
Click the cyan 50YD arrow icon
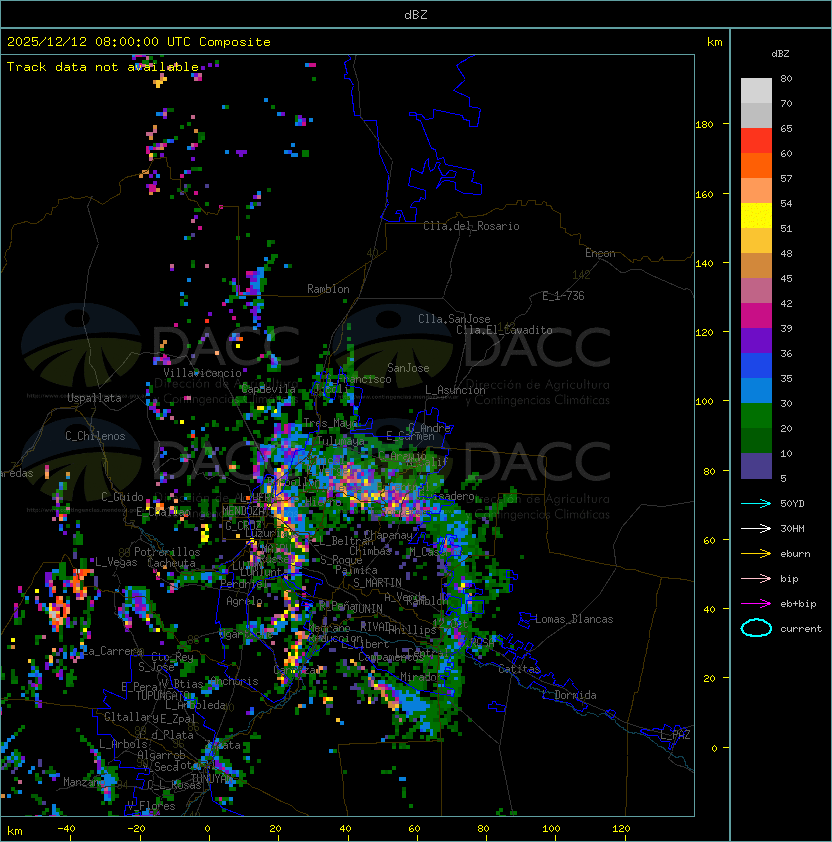point(756,504)
